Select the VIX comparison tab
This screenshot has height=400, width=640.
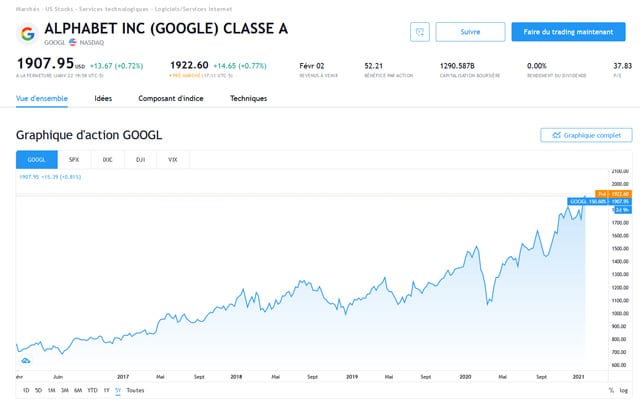173,159
